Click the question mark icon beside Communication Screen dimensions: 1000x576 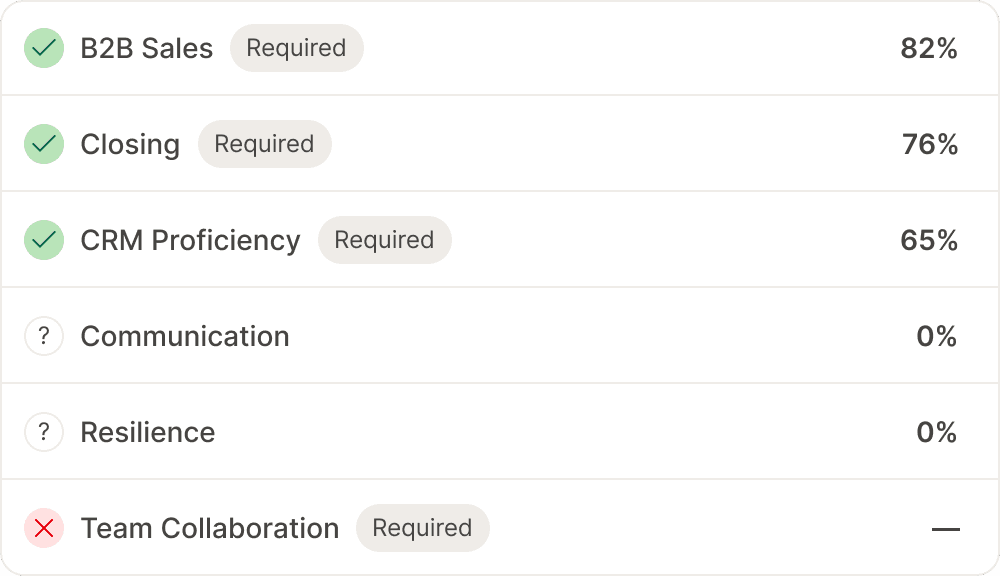[x=44, y=336]
